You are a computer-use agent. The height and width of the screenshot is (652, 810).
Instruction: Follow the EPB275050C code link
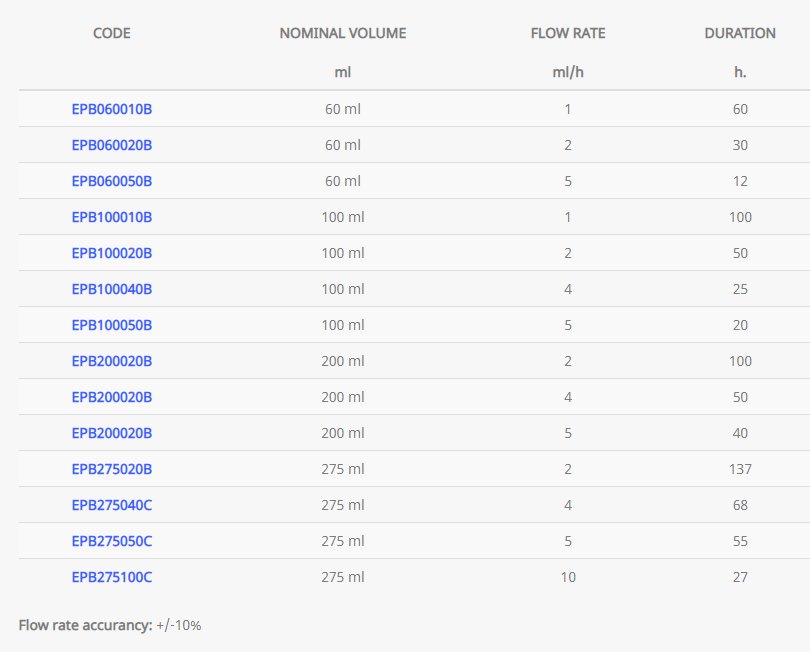coord(111,541)
